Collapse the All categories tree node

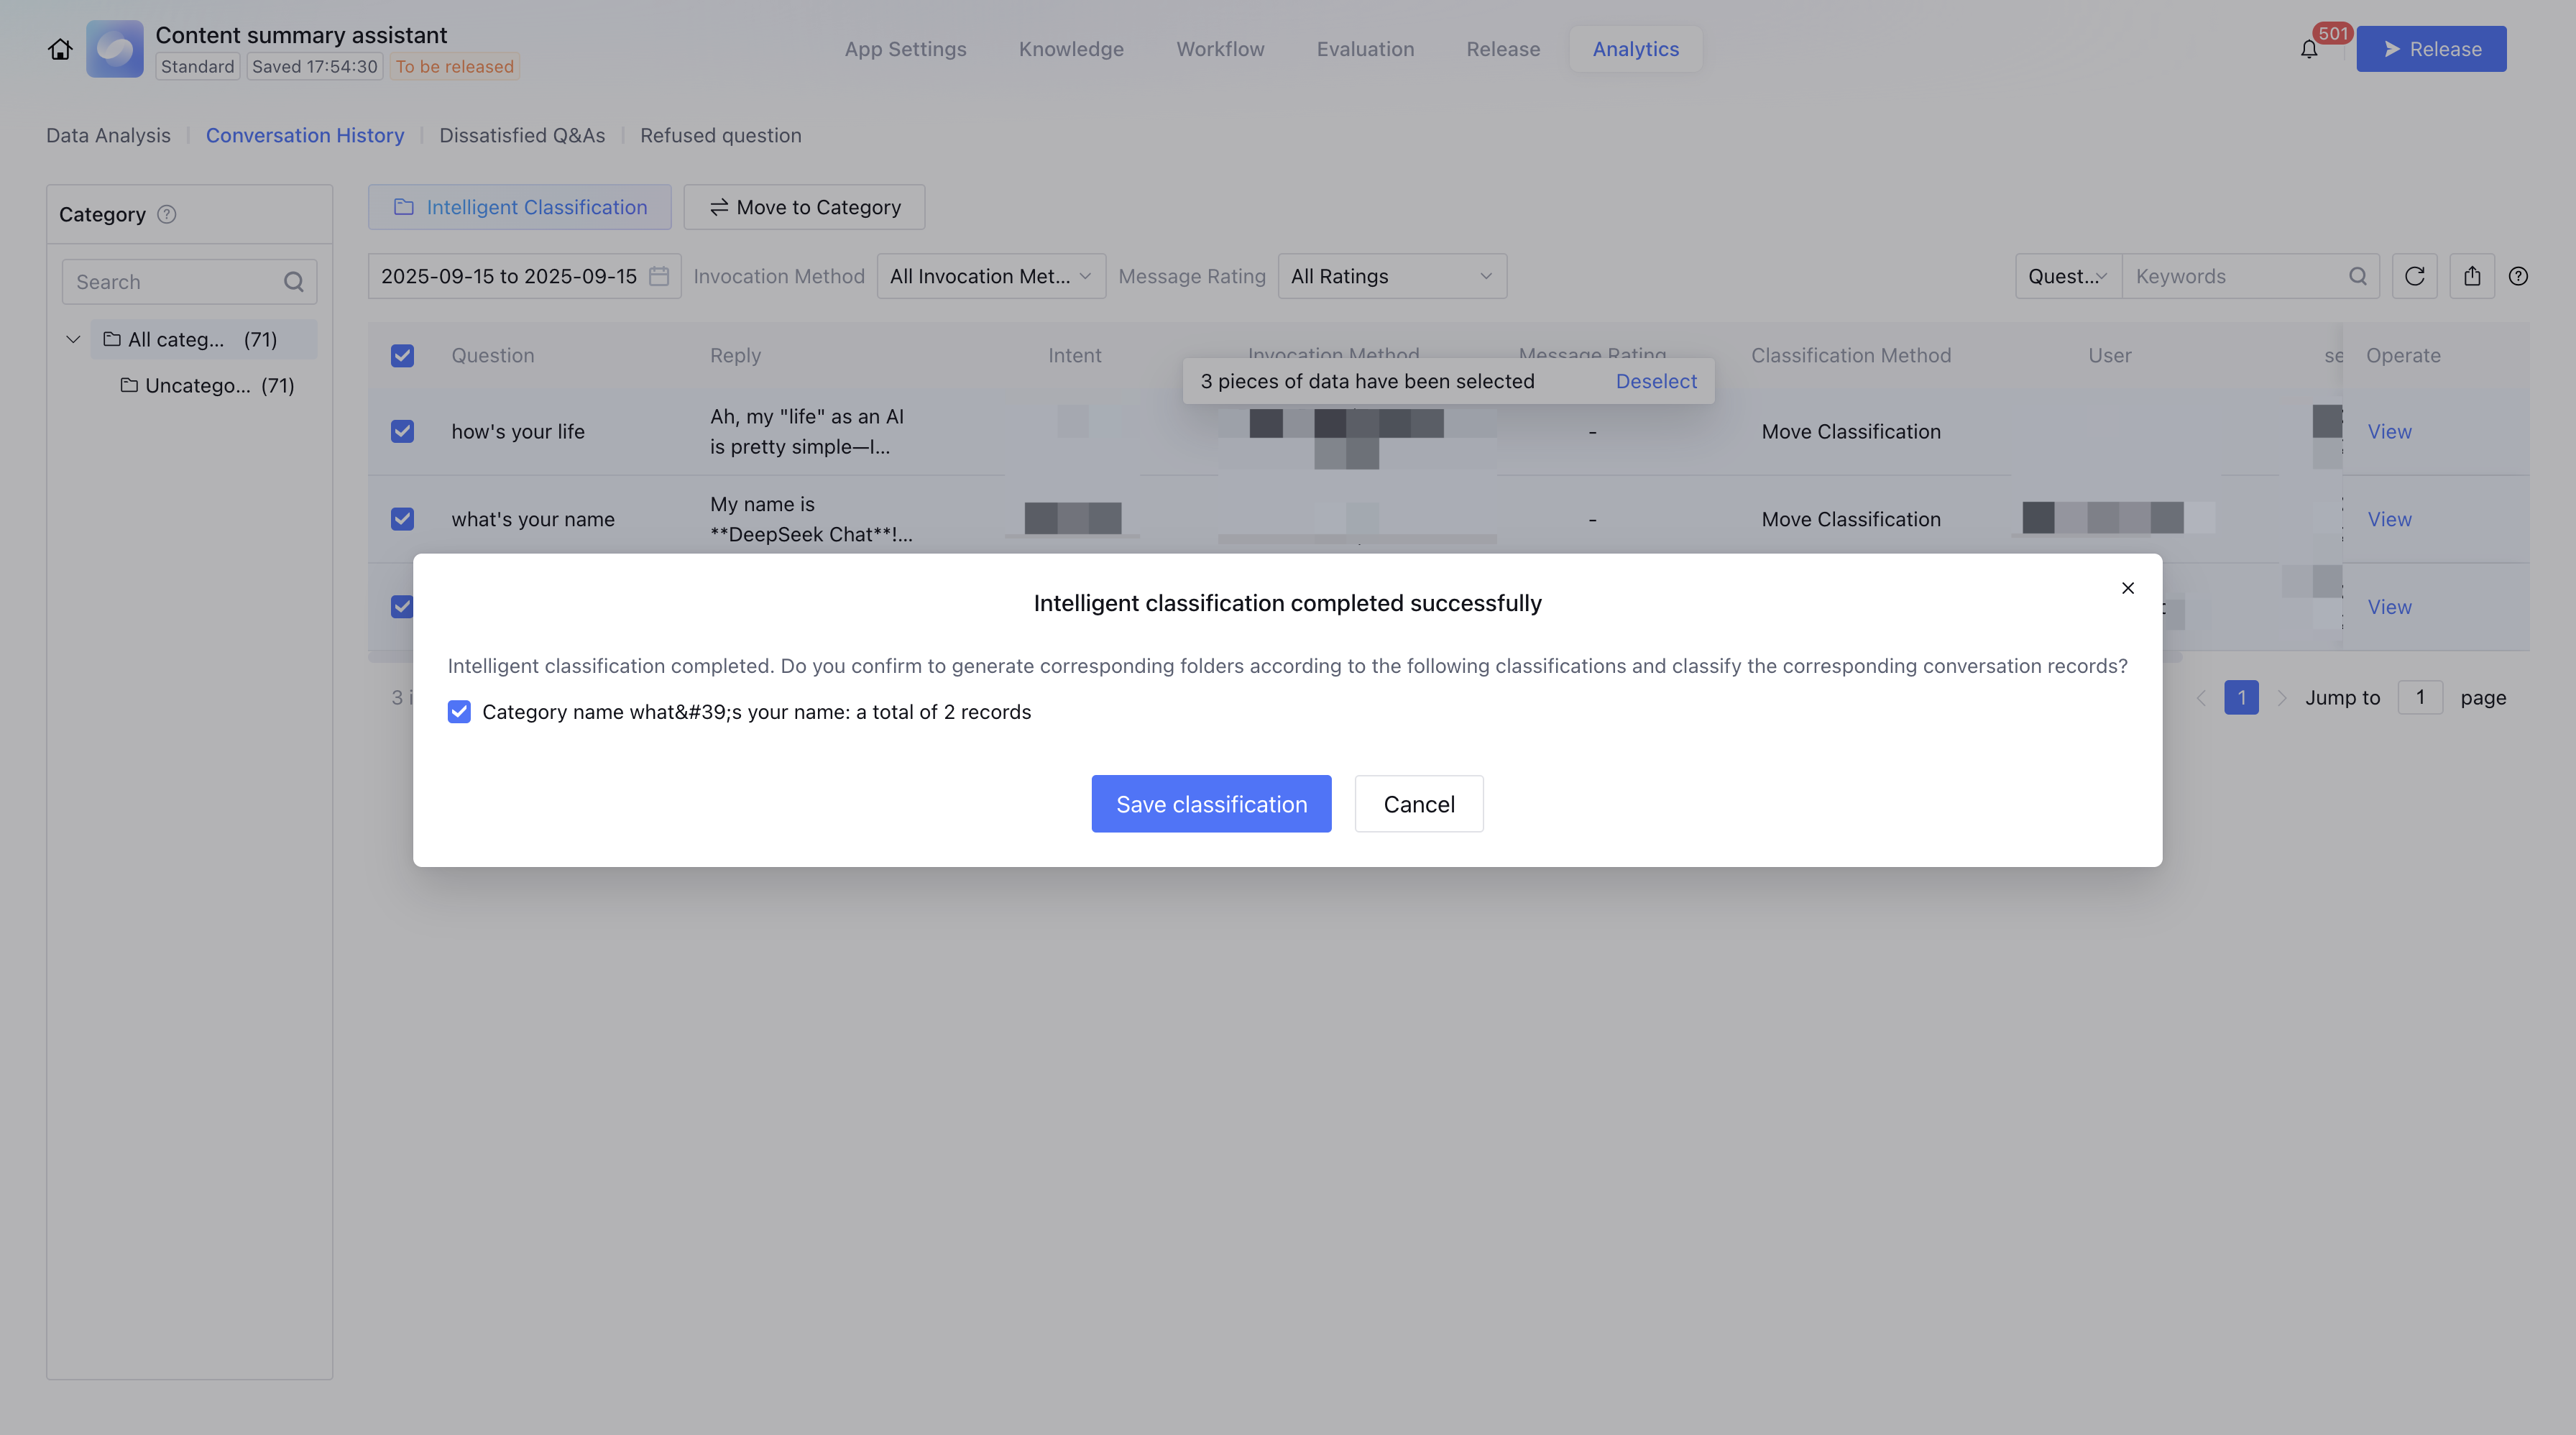point(73,339)
